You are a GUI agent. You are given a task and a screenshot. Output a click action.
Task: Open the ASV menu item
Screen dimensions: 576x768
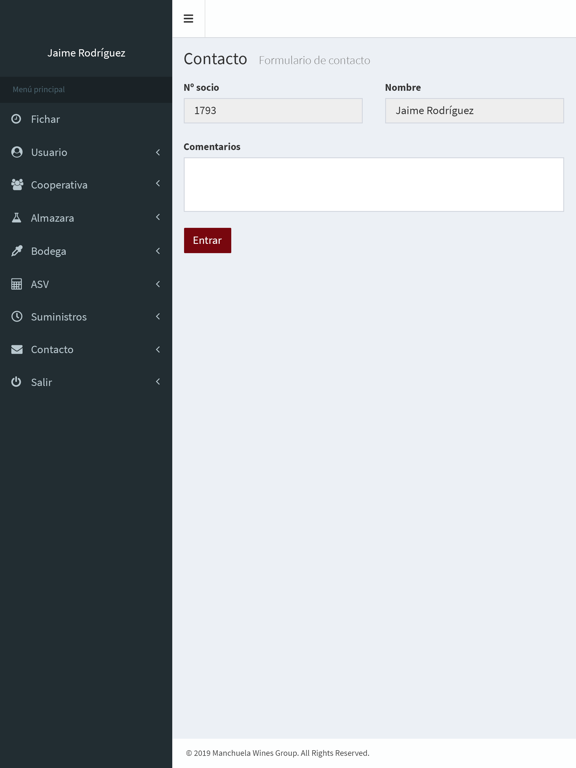point(86,284)
